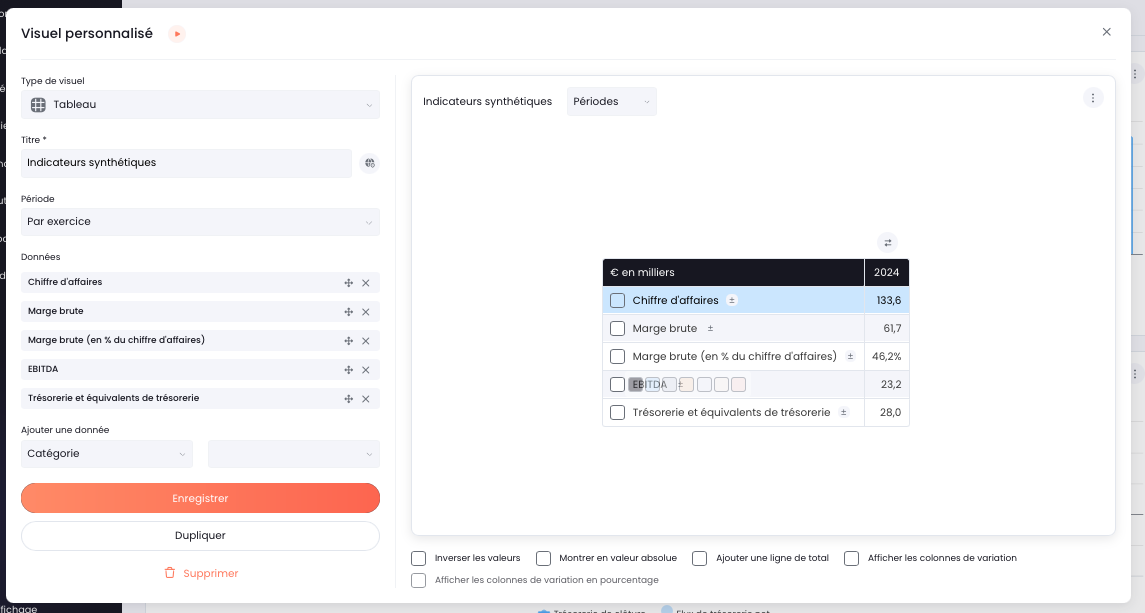Click the € en milliers table header
This screenshot has height=613, width=1145.
tap(733, 273)
